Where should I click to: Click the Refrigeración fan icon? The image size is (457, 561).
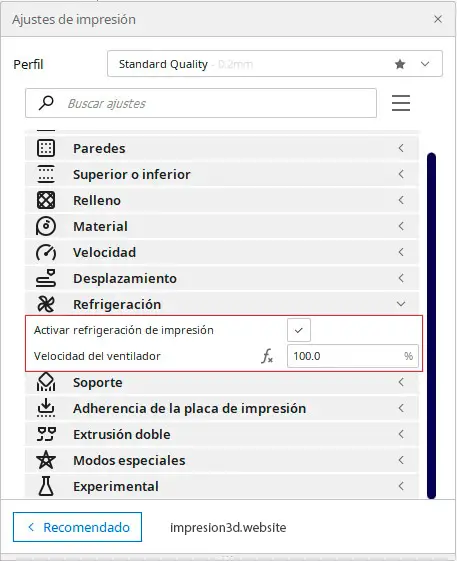(46, 304)
